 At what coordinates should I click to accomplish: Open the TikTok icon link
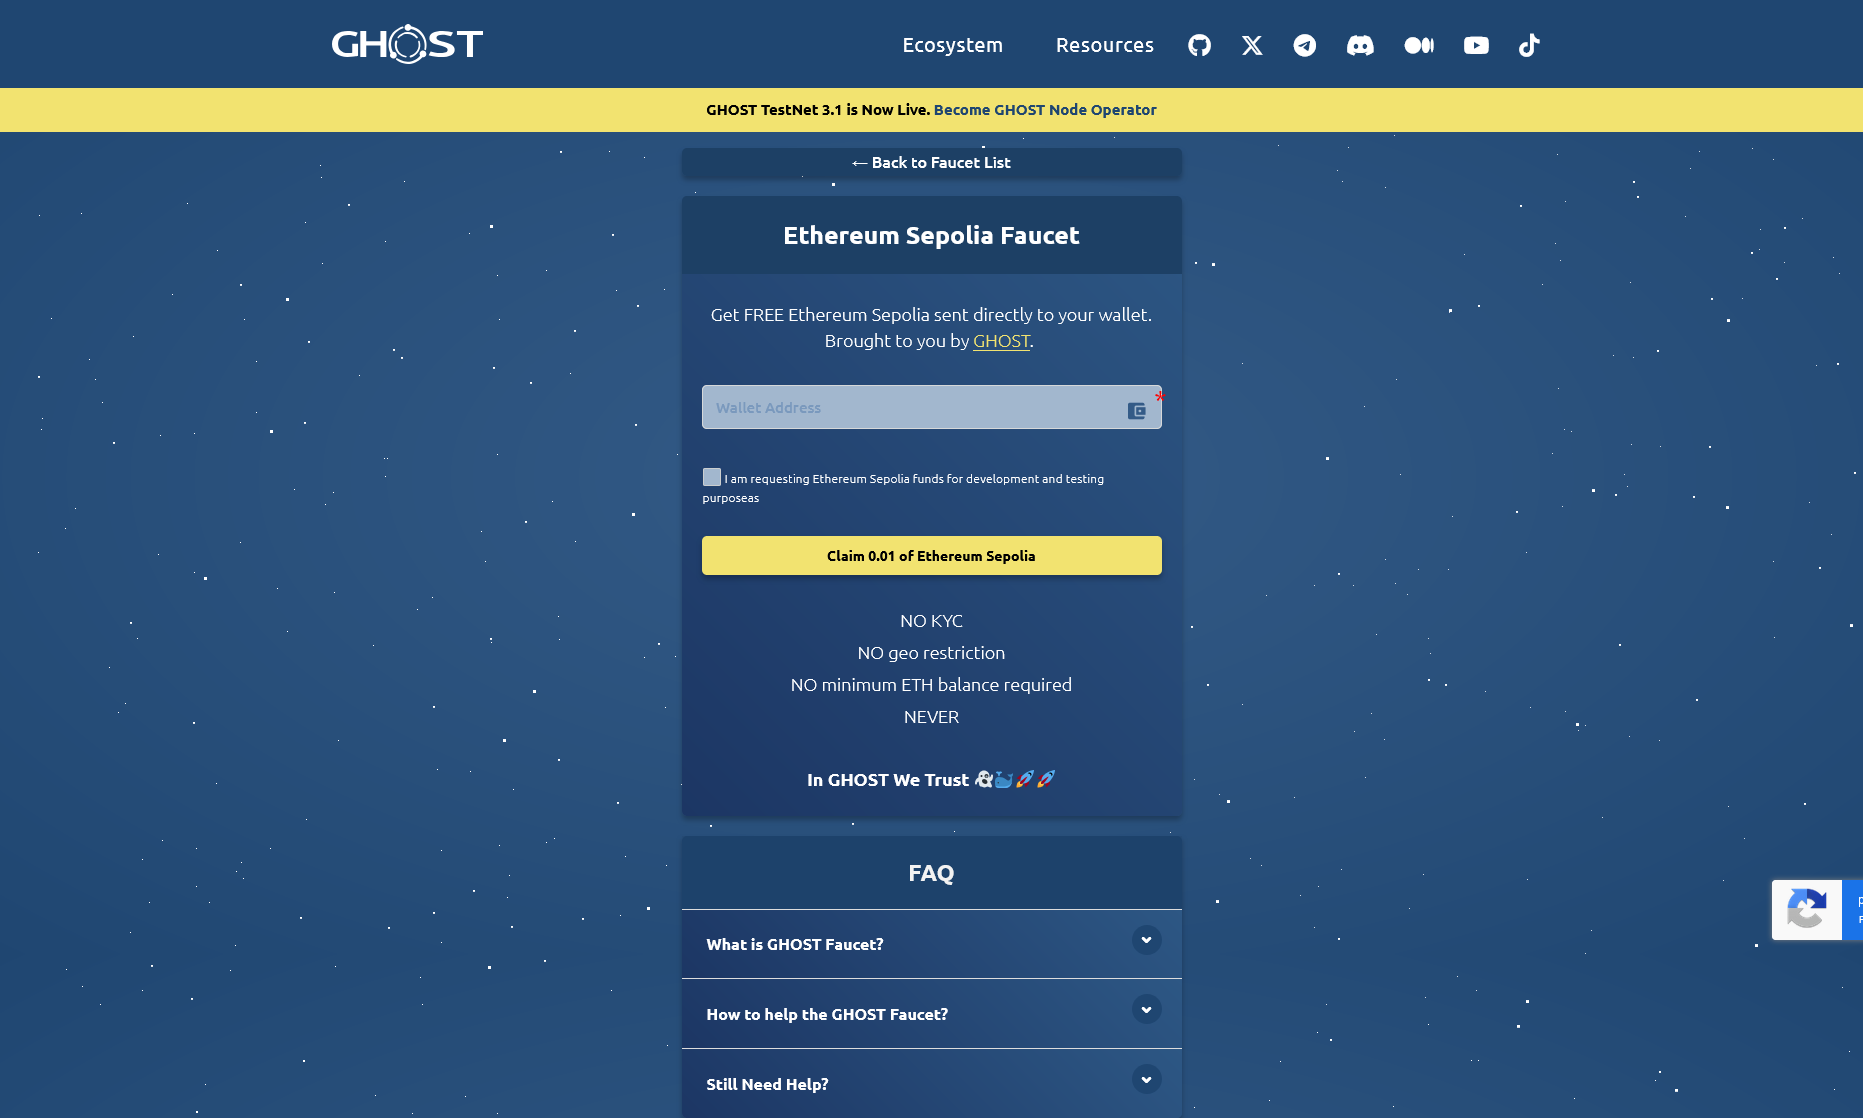(1529, 45)
